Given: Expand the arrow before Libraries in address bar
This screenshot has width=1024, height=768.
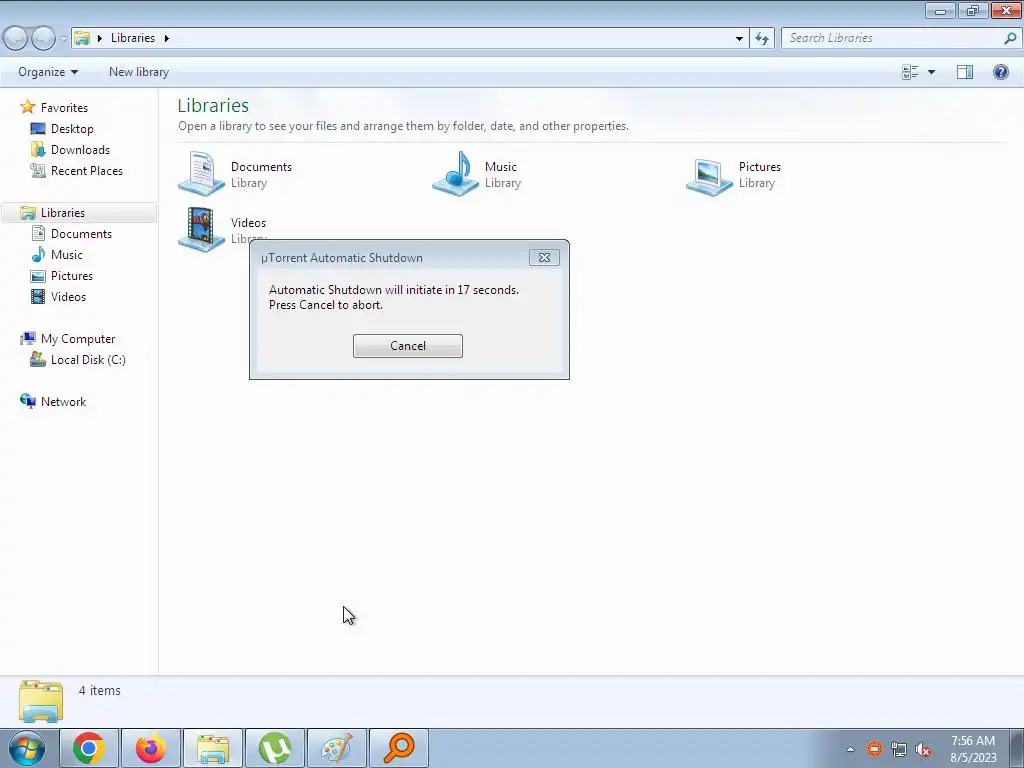Looking at the screenshot, I should 99,38.
